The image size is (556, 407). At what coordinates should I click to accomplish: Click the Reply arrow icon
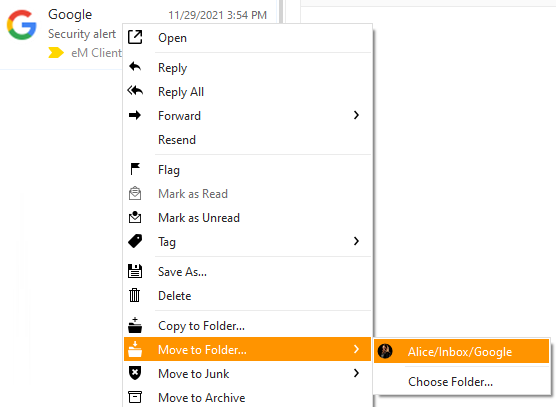click(135, 67)
